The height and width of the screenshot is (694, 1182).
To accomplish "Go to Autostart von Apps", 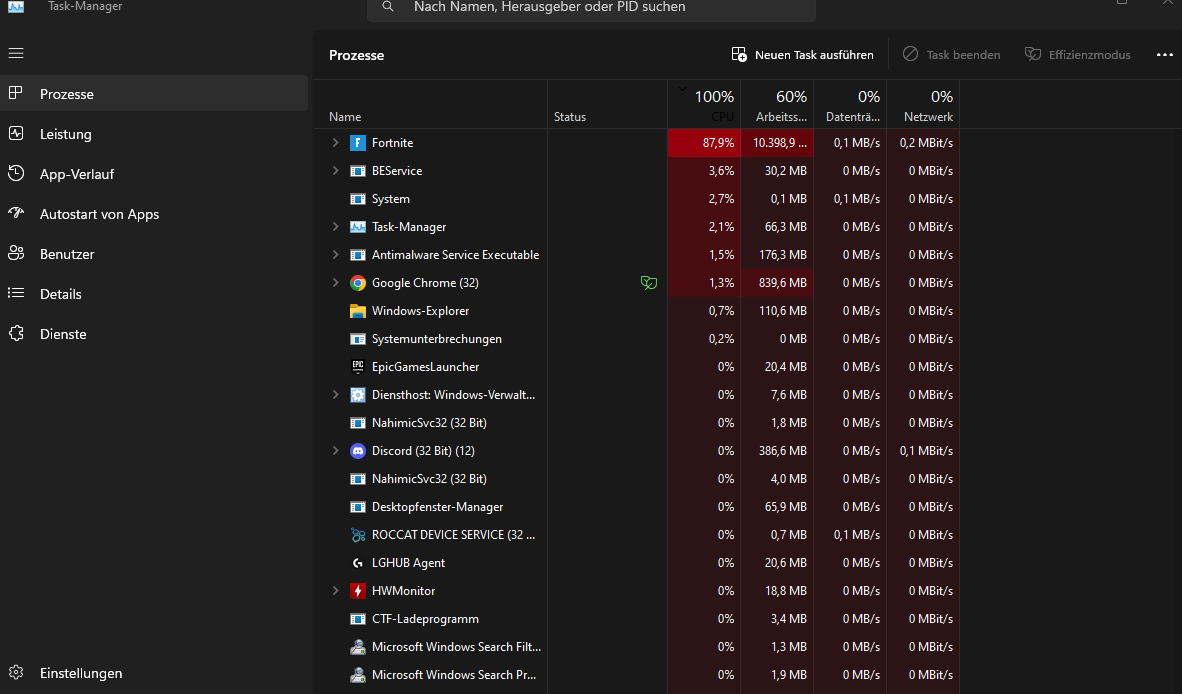I will (154, 214).
